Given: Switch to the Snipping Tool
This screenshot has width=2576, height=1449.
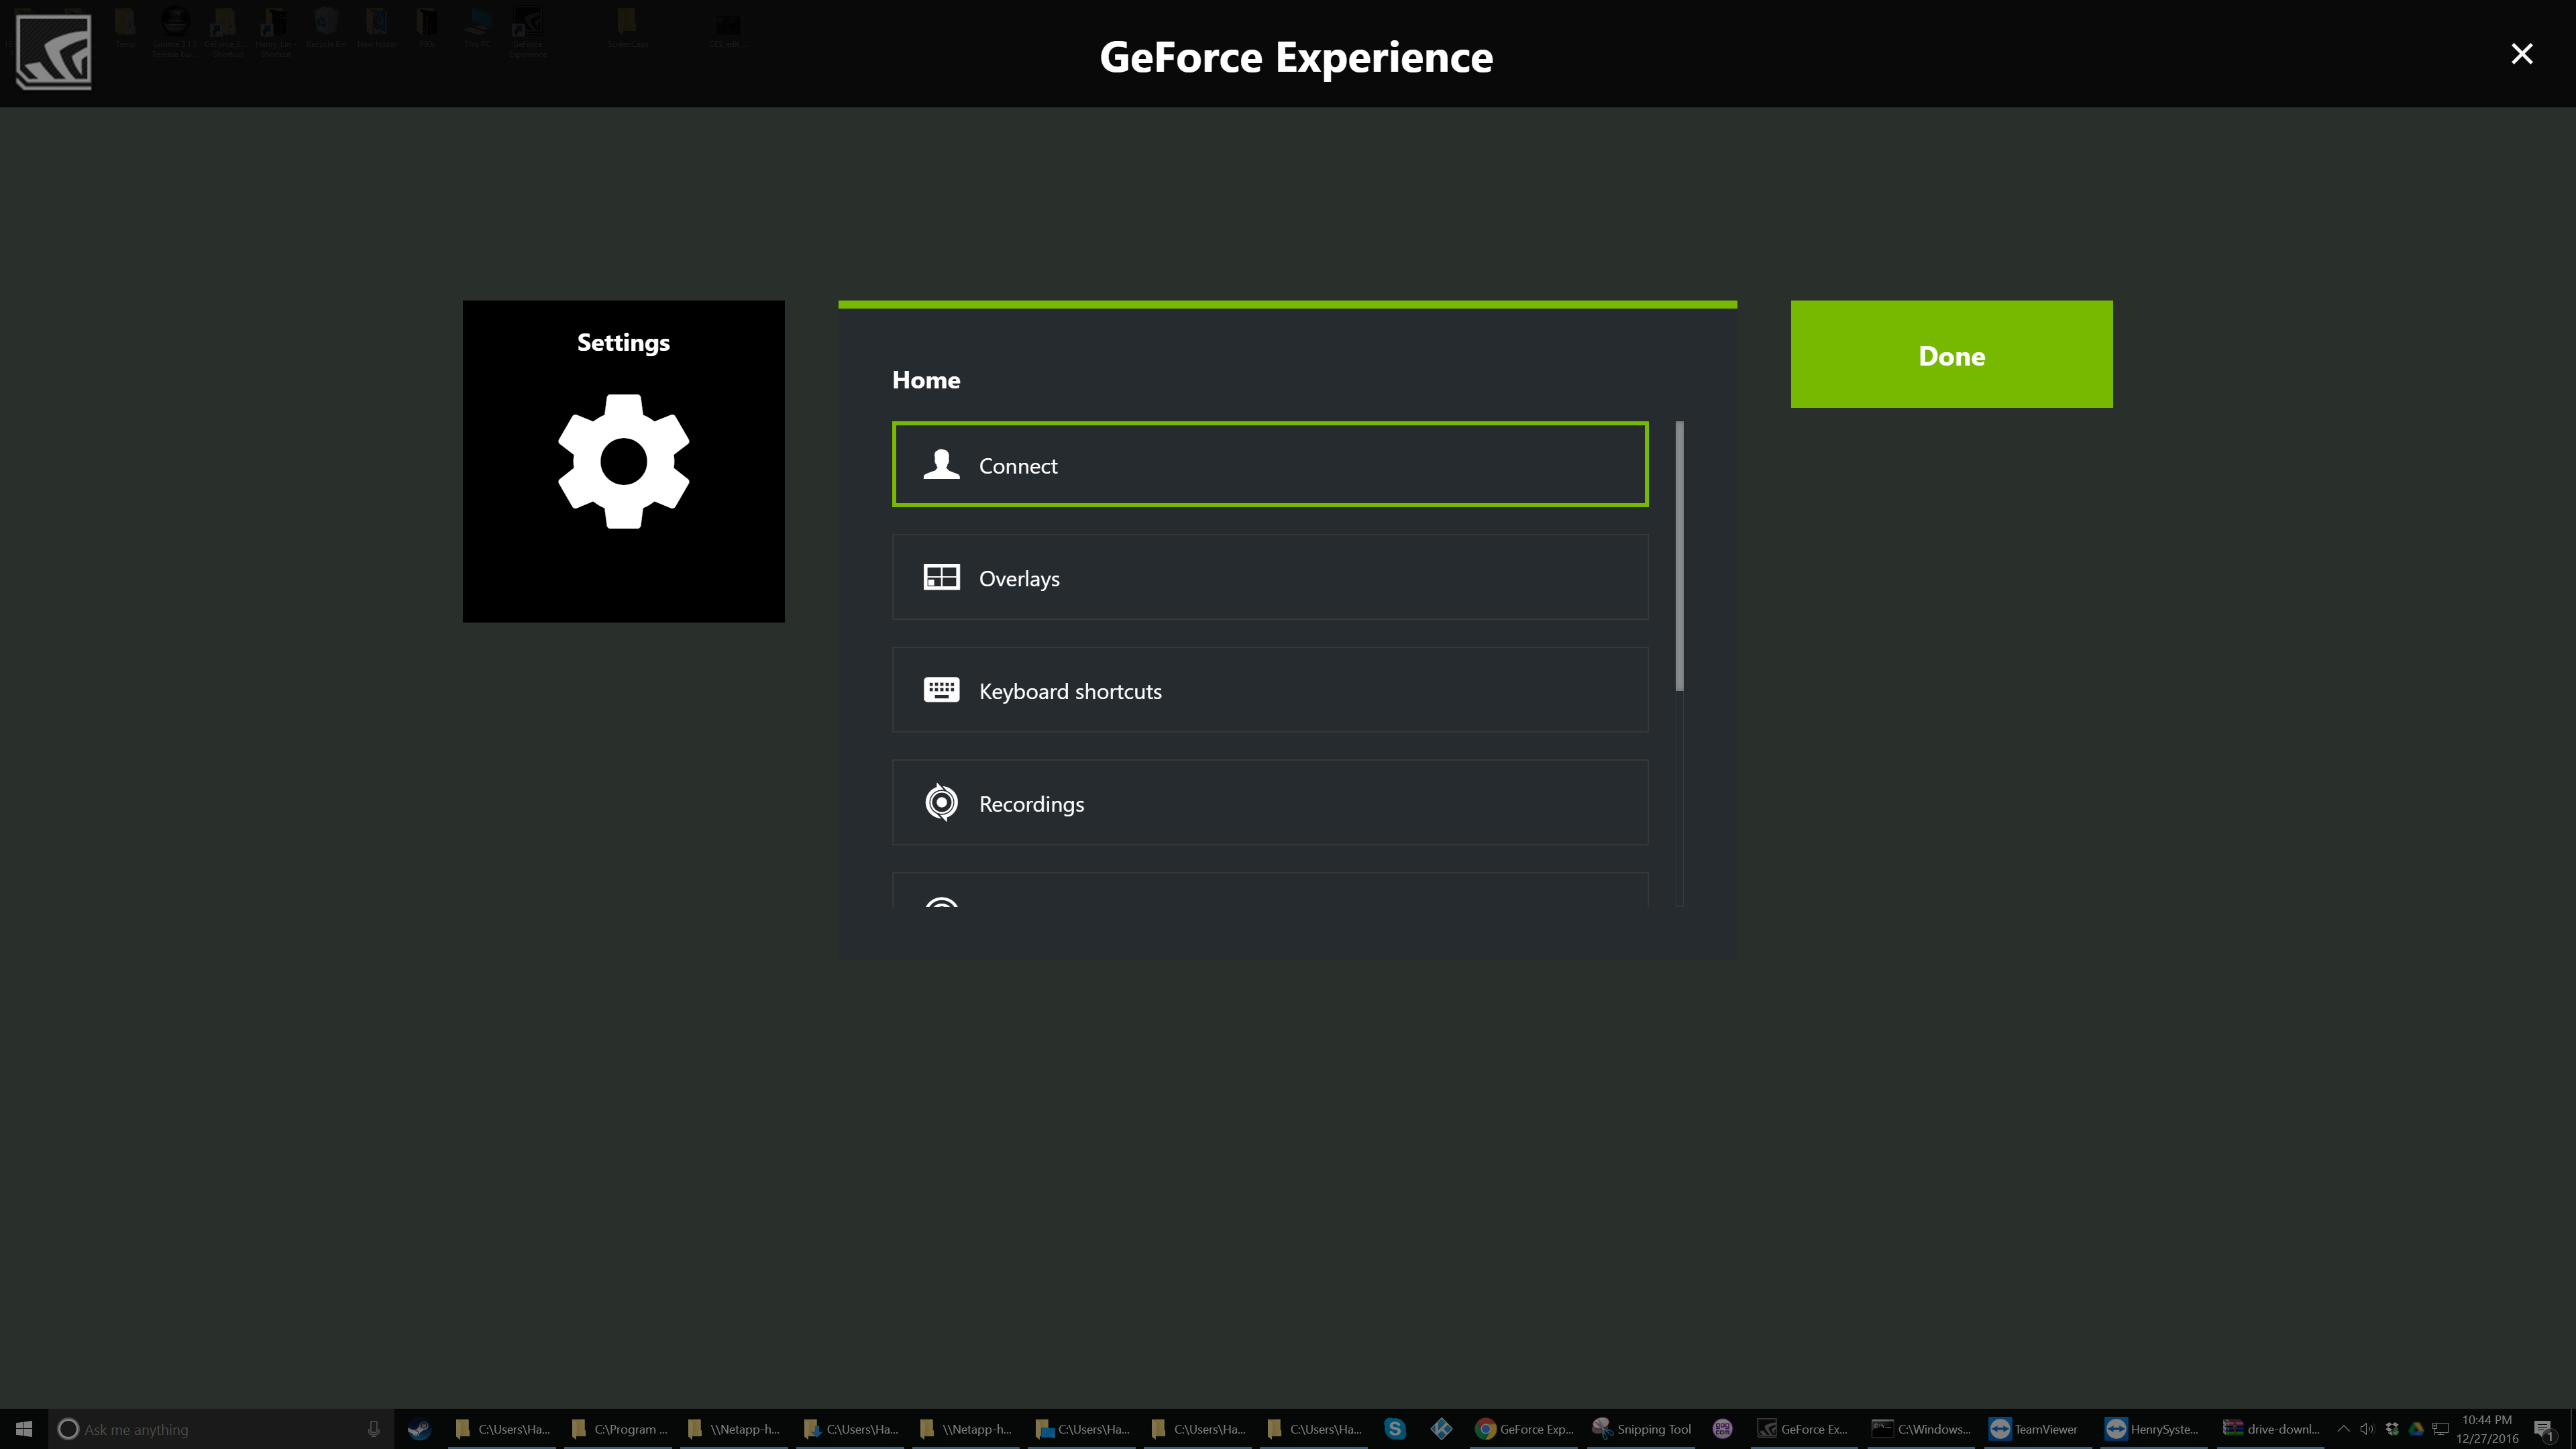Looking at the screenshot, I should 1642,1429.
